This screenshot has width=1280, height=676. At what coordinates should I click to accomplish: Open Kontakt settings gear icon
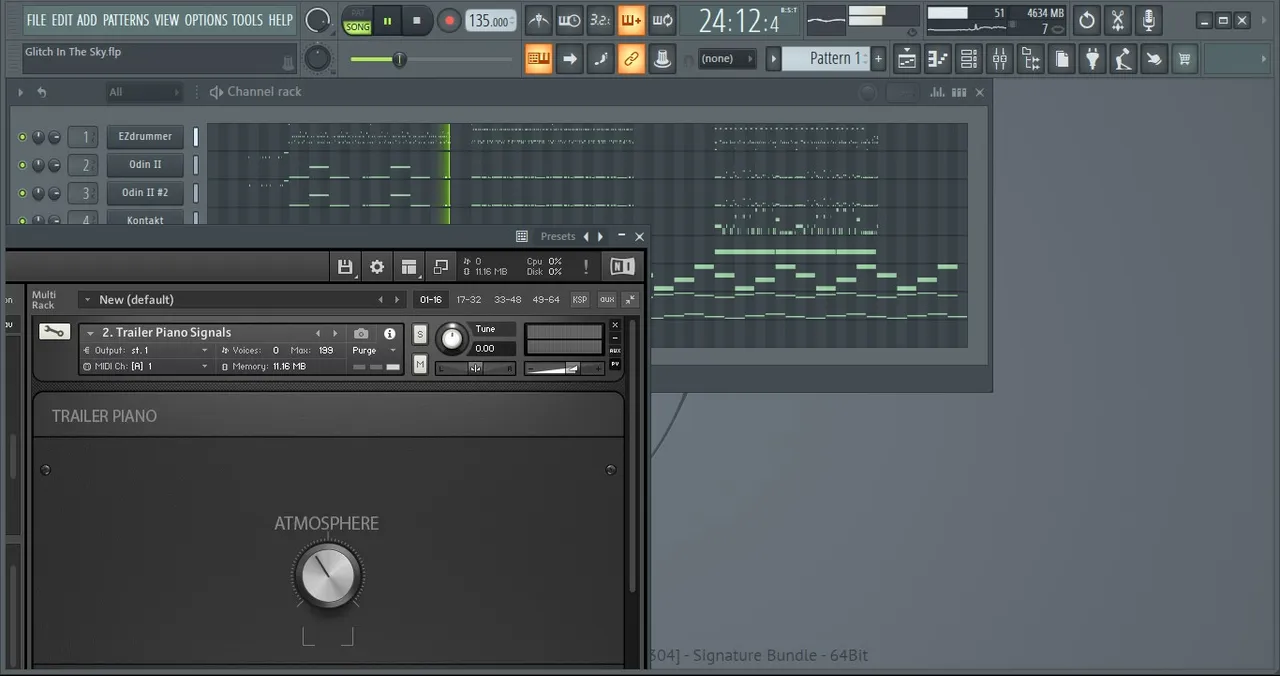click(377, 266)
